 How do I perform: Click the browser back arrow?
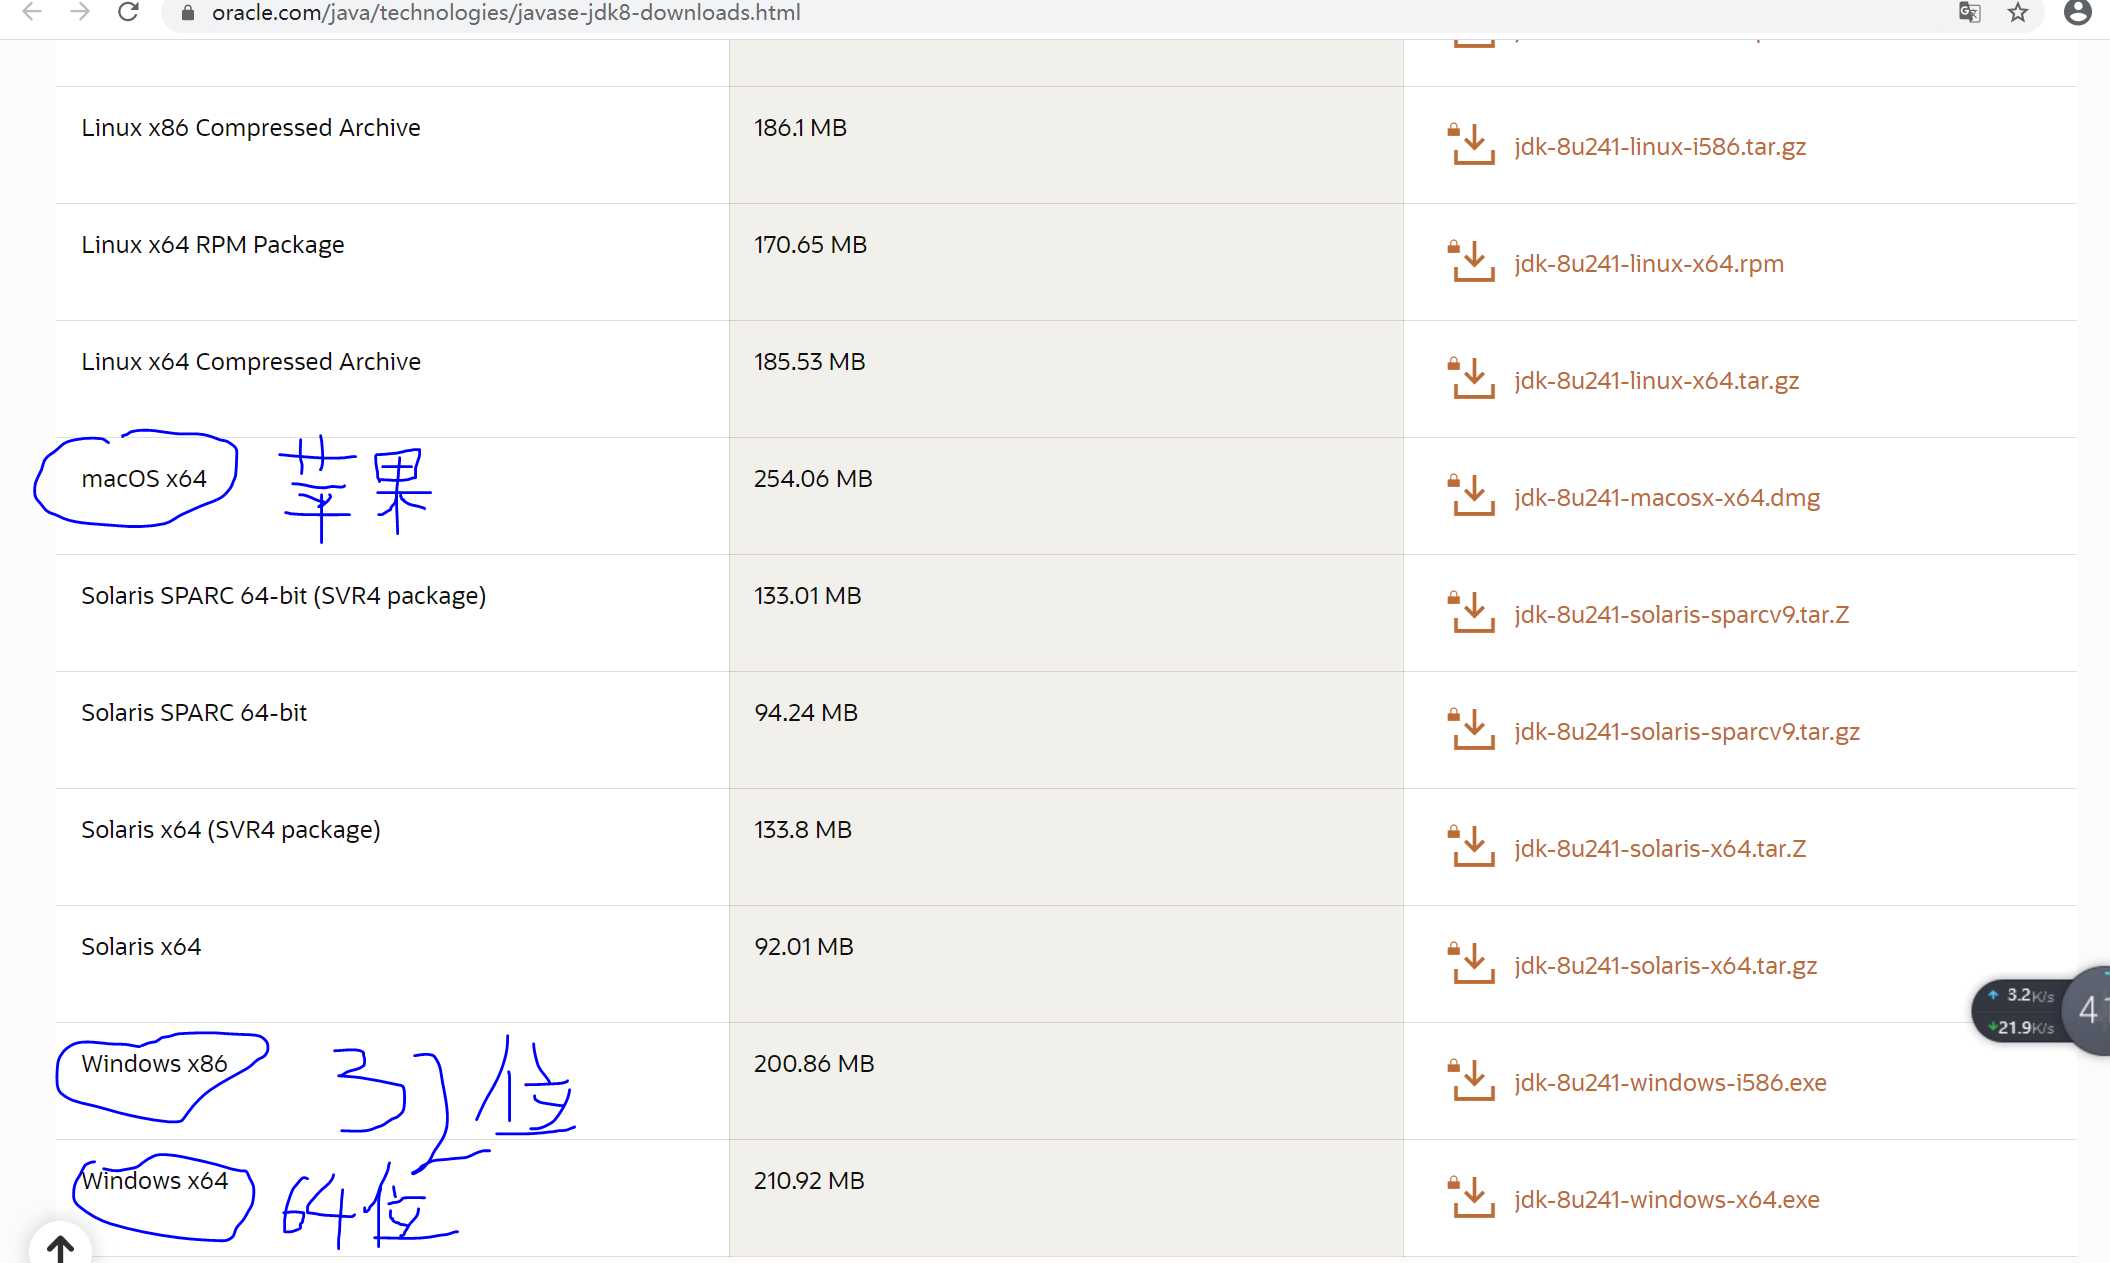point(32,12)
